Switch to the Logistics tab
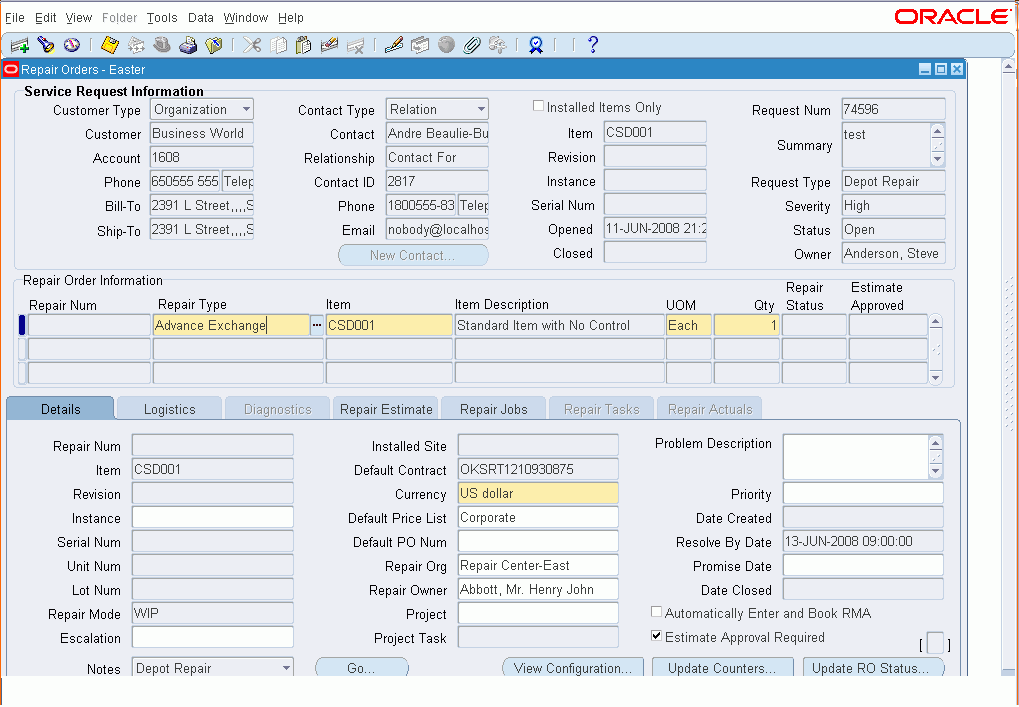 click(170, 409)
